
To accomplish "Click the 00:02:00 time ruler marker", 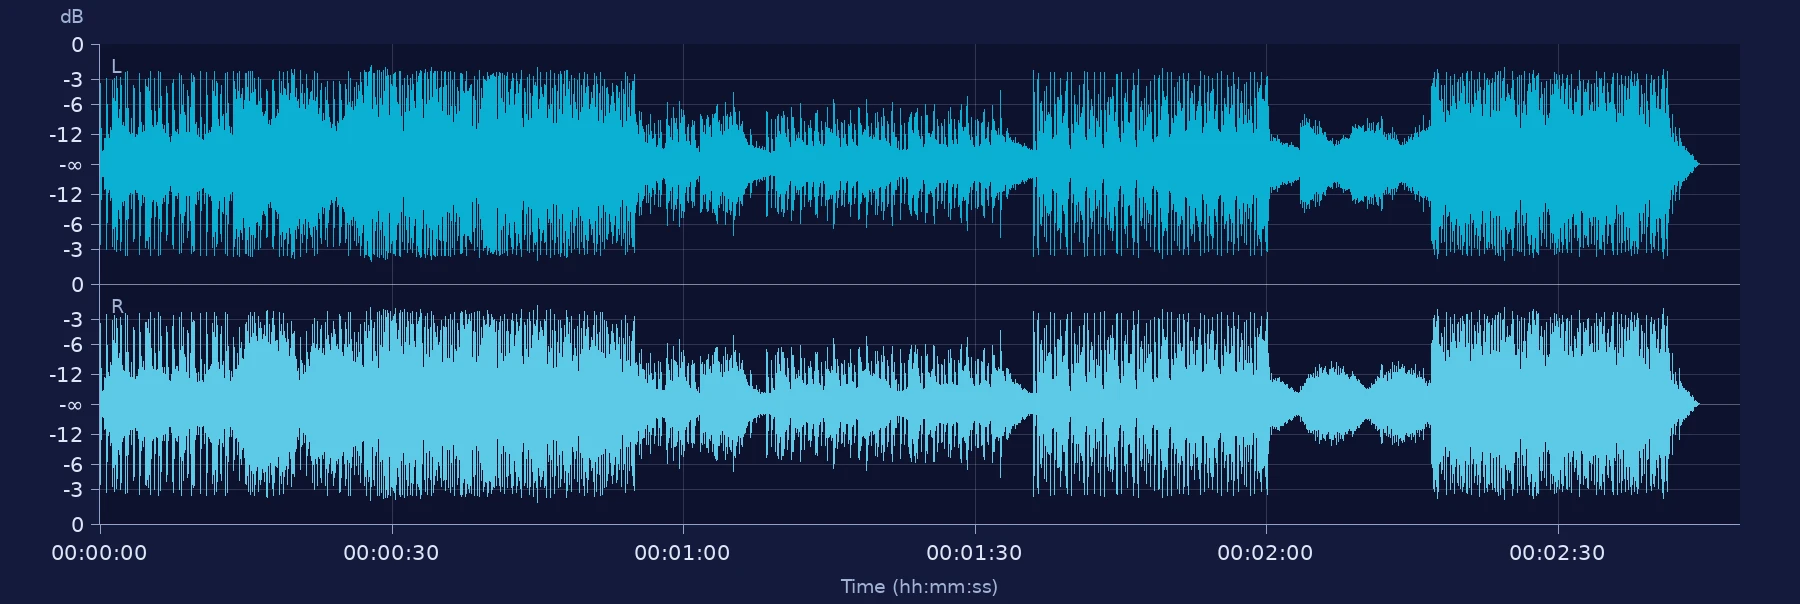I will coord(1265,553).
